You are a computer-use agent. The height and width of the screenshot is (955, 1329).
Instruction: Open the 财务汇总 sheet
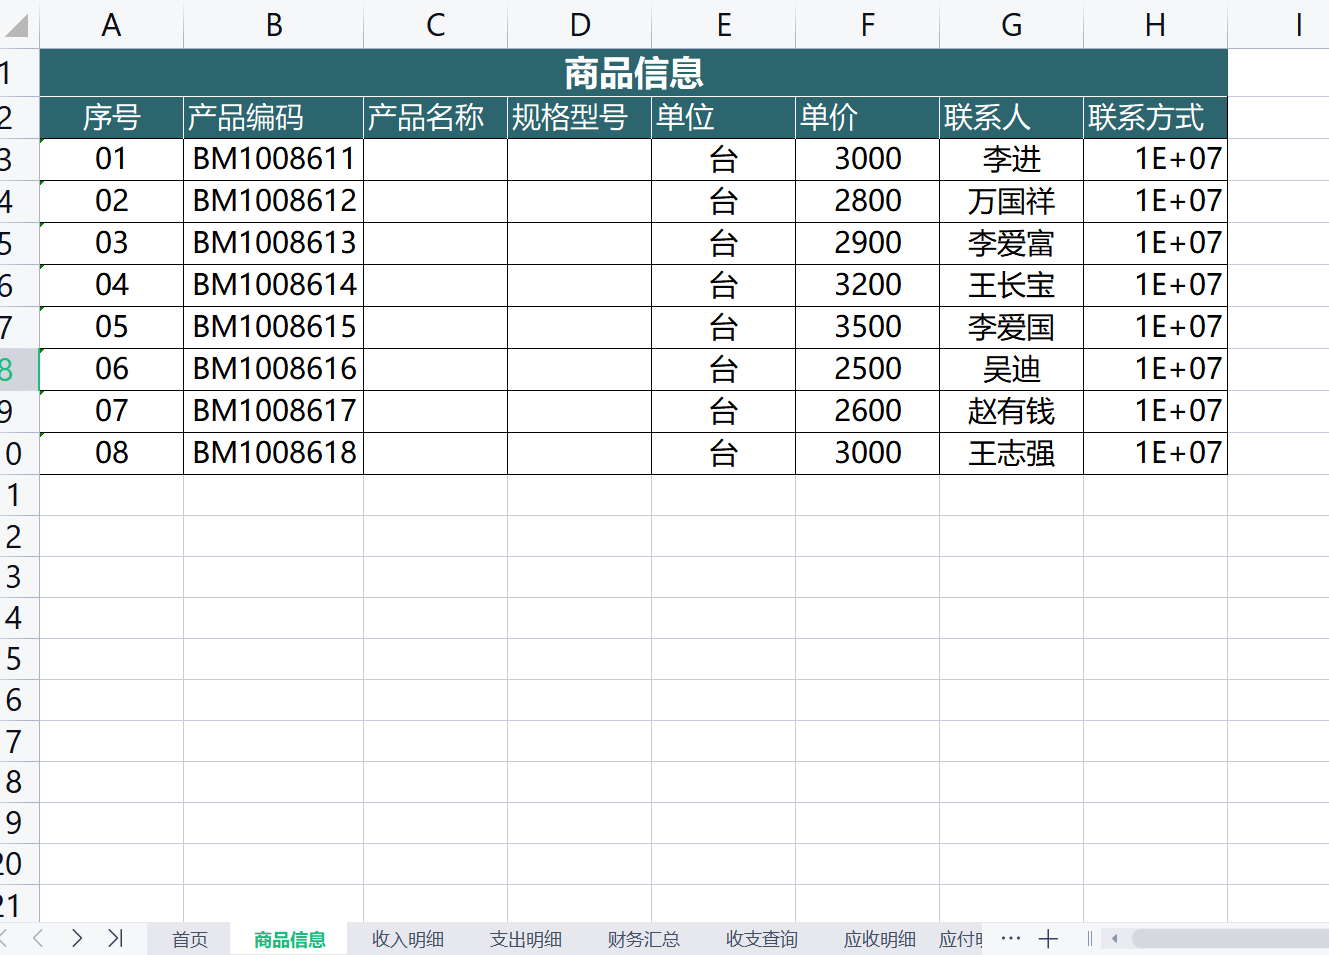coord(643,939)
